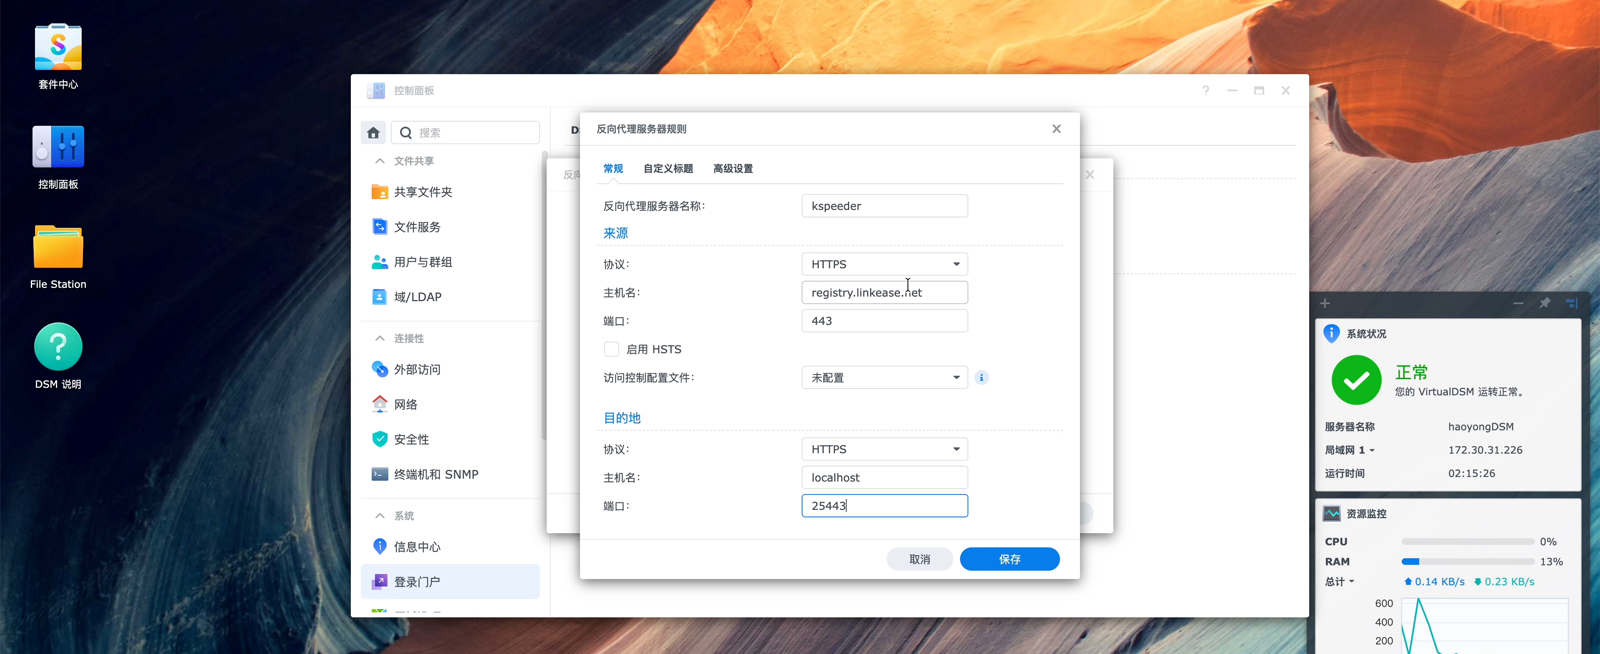
Task: Click the widget panel dock icon at right
Action: 1571,303
